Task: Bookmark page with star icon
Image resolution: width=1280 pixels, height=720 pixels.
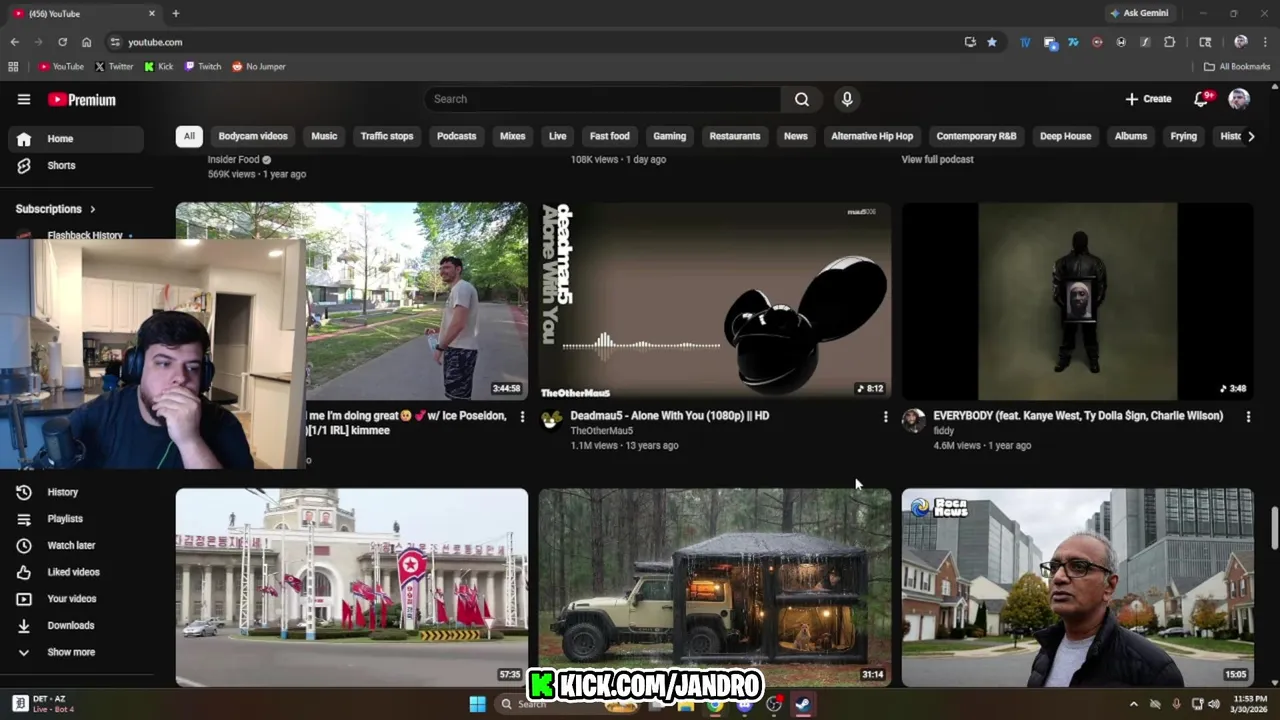Action: coord(992,42)
